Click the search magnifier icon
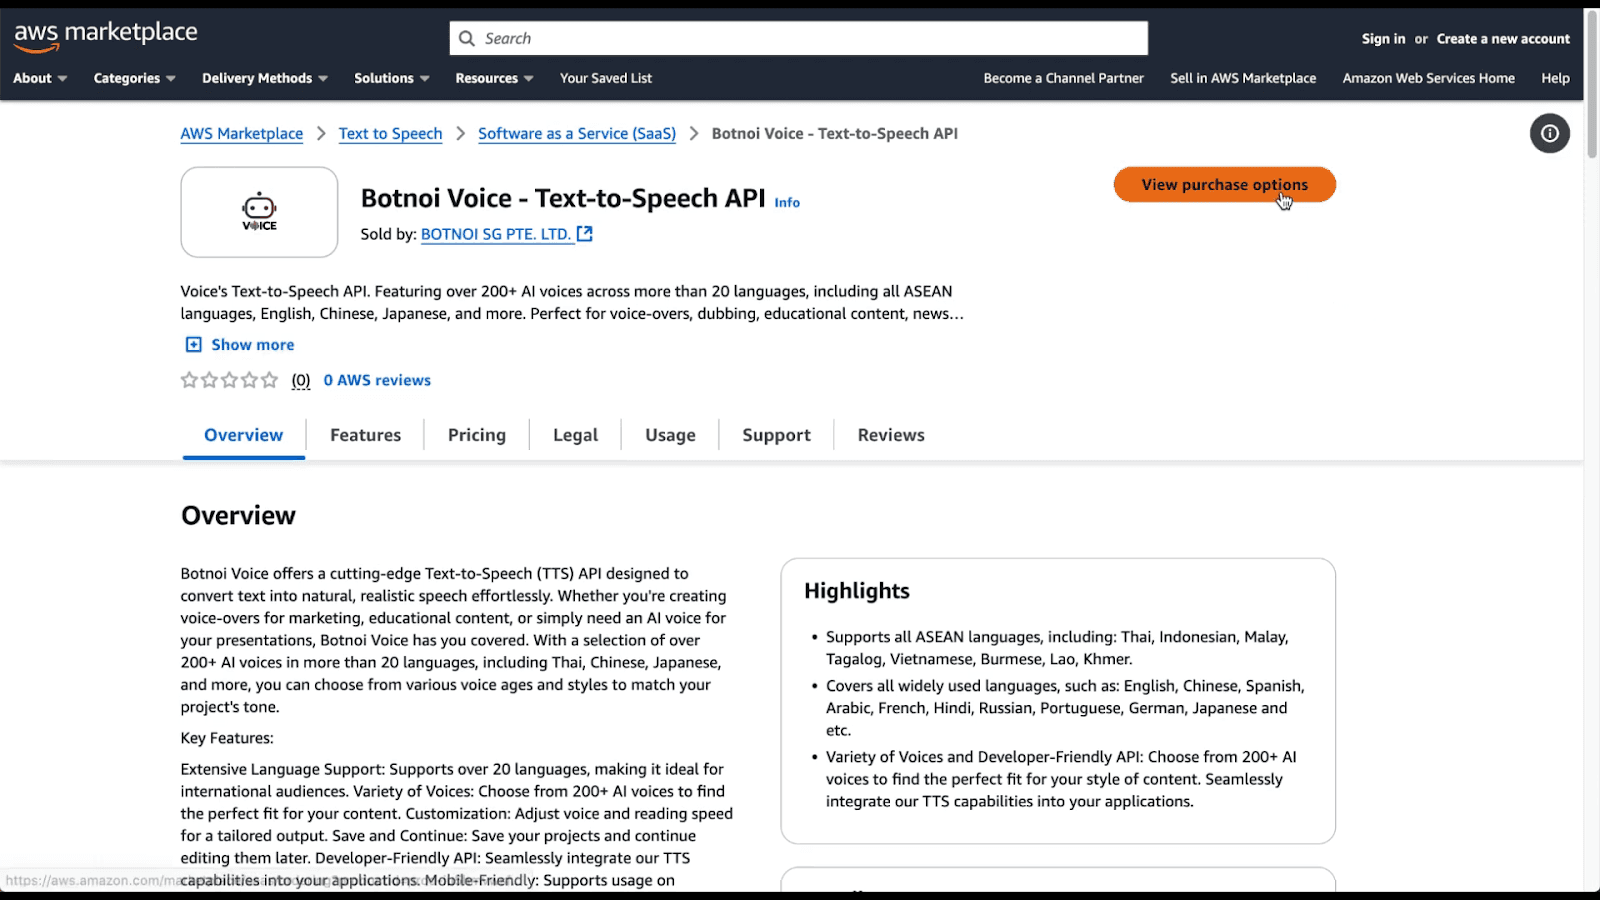This screenshot has height=900, width=1600. pos(467,39)
